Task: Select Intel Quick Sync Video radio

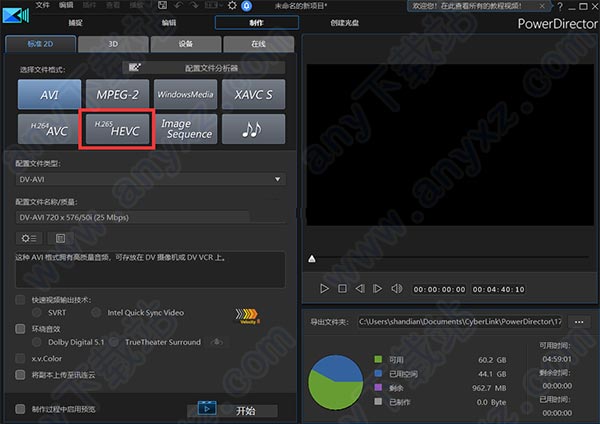Action: point(96,313)
